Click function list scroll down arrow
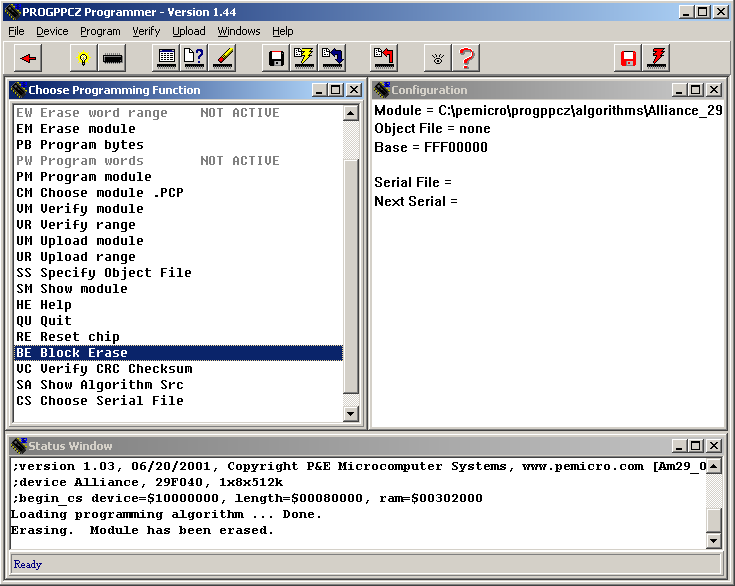 [x=351, y=413]
